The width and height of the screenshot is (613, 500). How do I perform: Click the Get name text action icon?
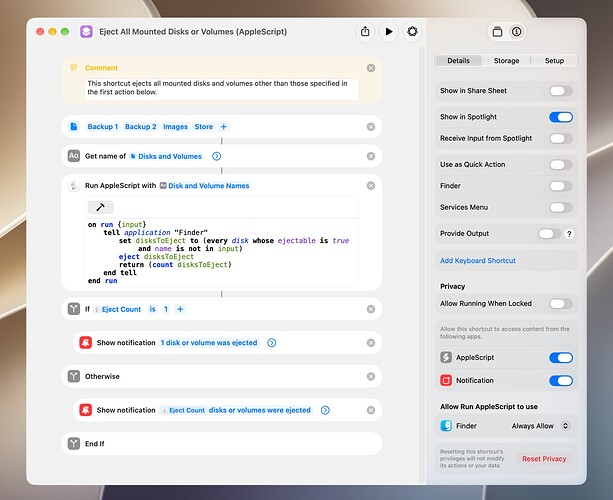[74, 156]
